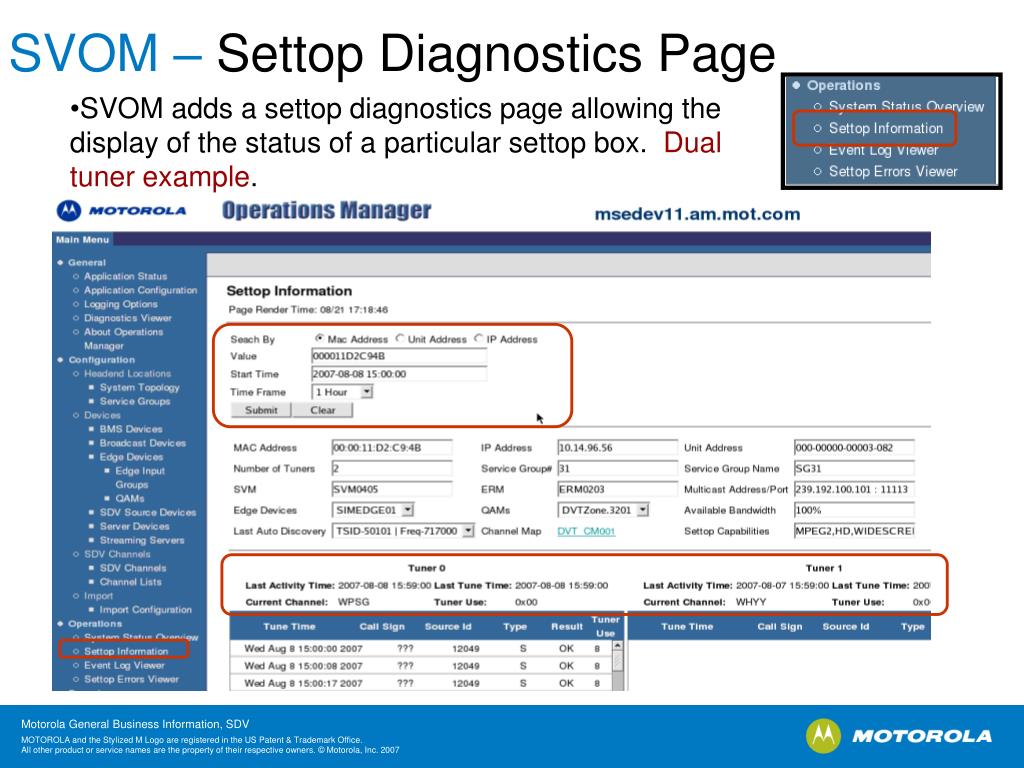This screenshot has height=768, width=1024.
Task: Click Settop Information in zoomed Operations inset
Action: 886,128
